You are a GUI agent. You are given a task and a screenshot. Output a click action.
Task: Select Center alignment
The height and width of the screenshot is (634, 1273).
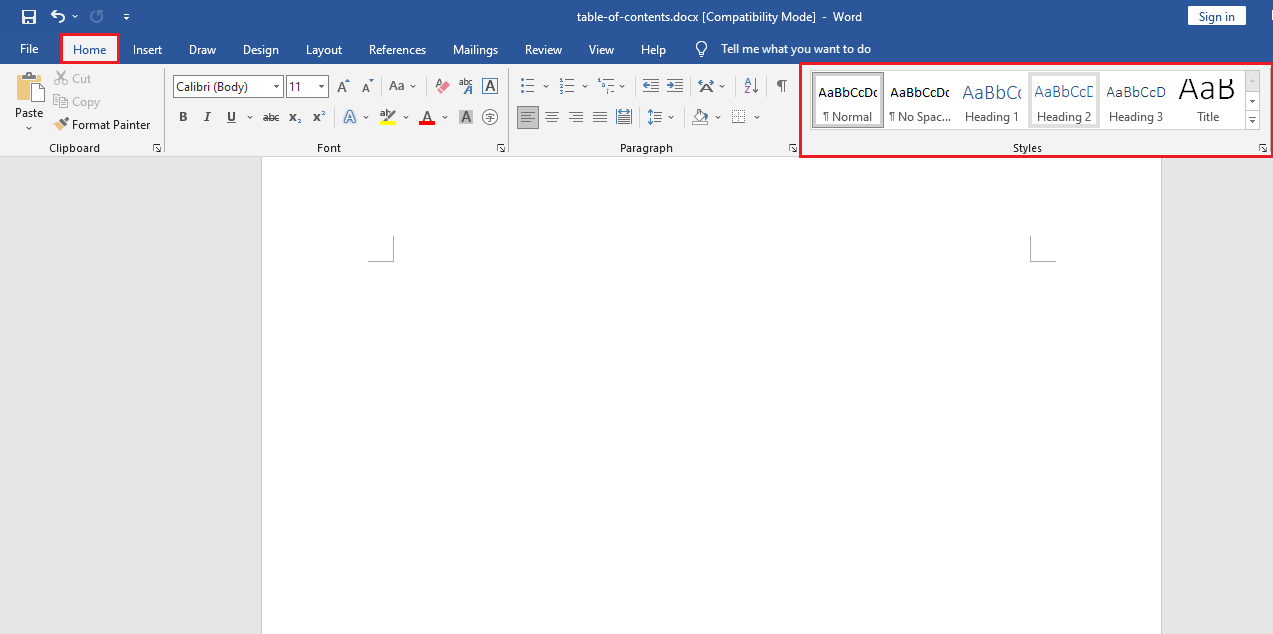pyautogui.click(x=552, y=117)
